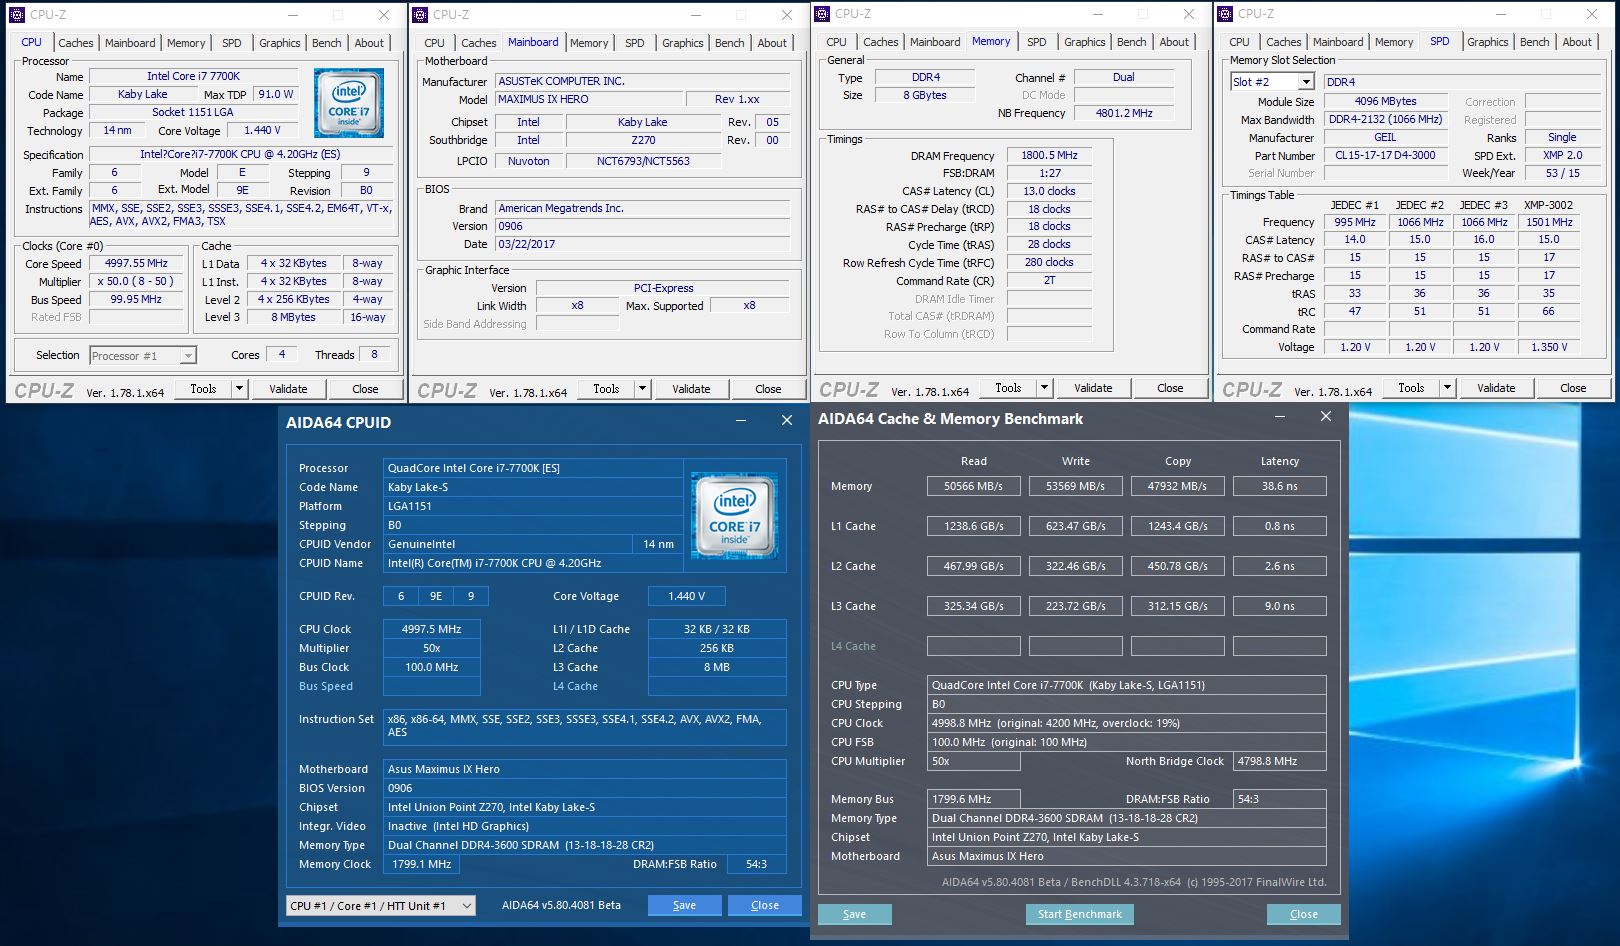Select Memory tab in CPU-Z Mainboard window
Viewport: 1620px width, 946px height.
click(x=589, y=43)
